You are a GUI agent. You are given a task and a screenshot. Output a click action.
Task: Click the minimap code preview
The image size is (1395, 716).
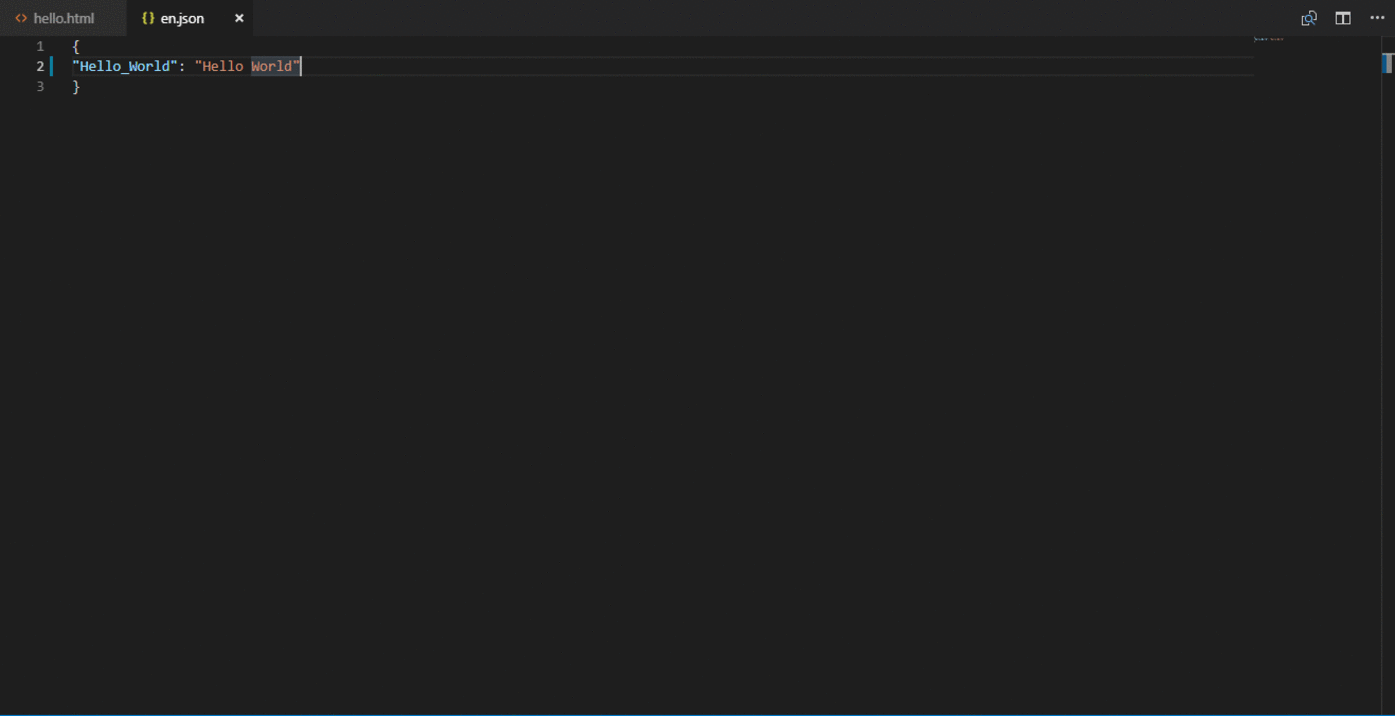pos(1268,39)
